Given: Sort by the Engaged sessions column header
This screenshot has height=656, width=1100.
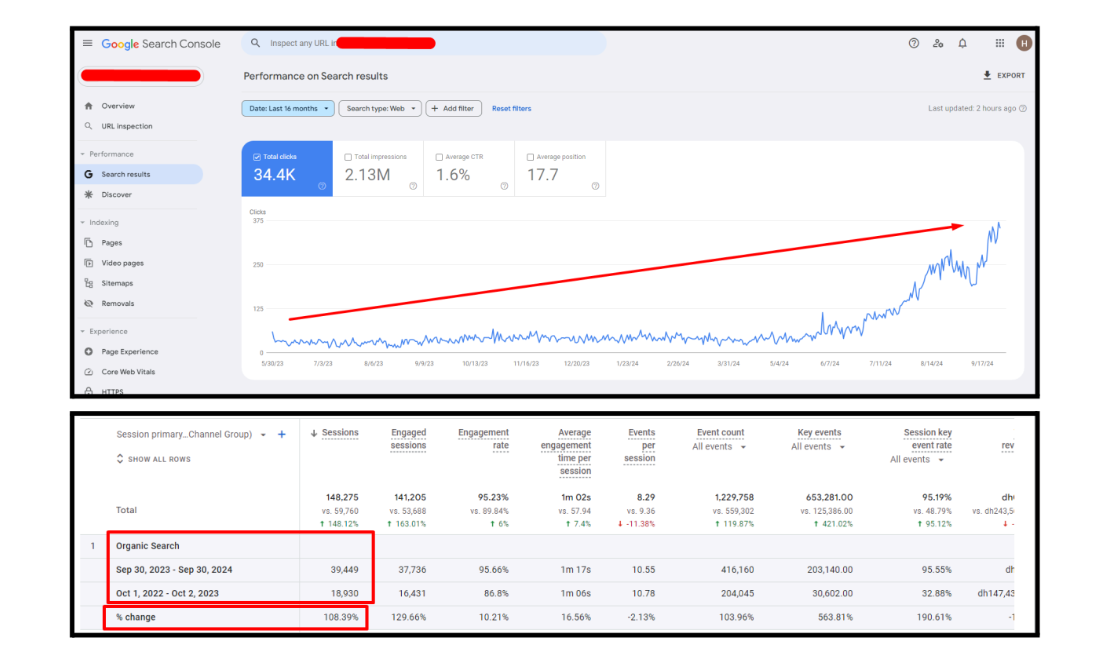Looking at the screenshot, I should (x=408, y=439).
